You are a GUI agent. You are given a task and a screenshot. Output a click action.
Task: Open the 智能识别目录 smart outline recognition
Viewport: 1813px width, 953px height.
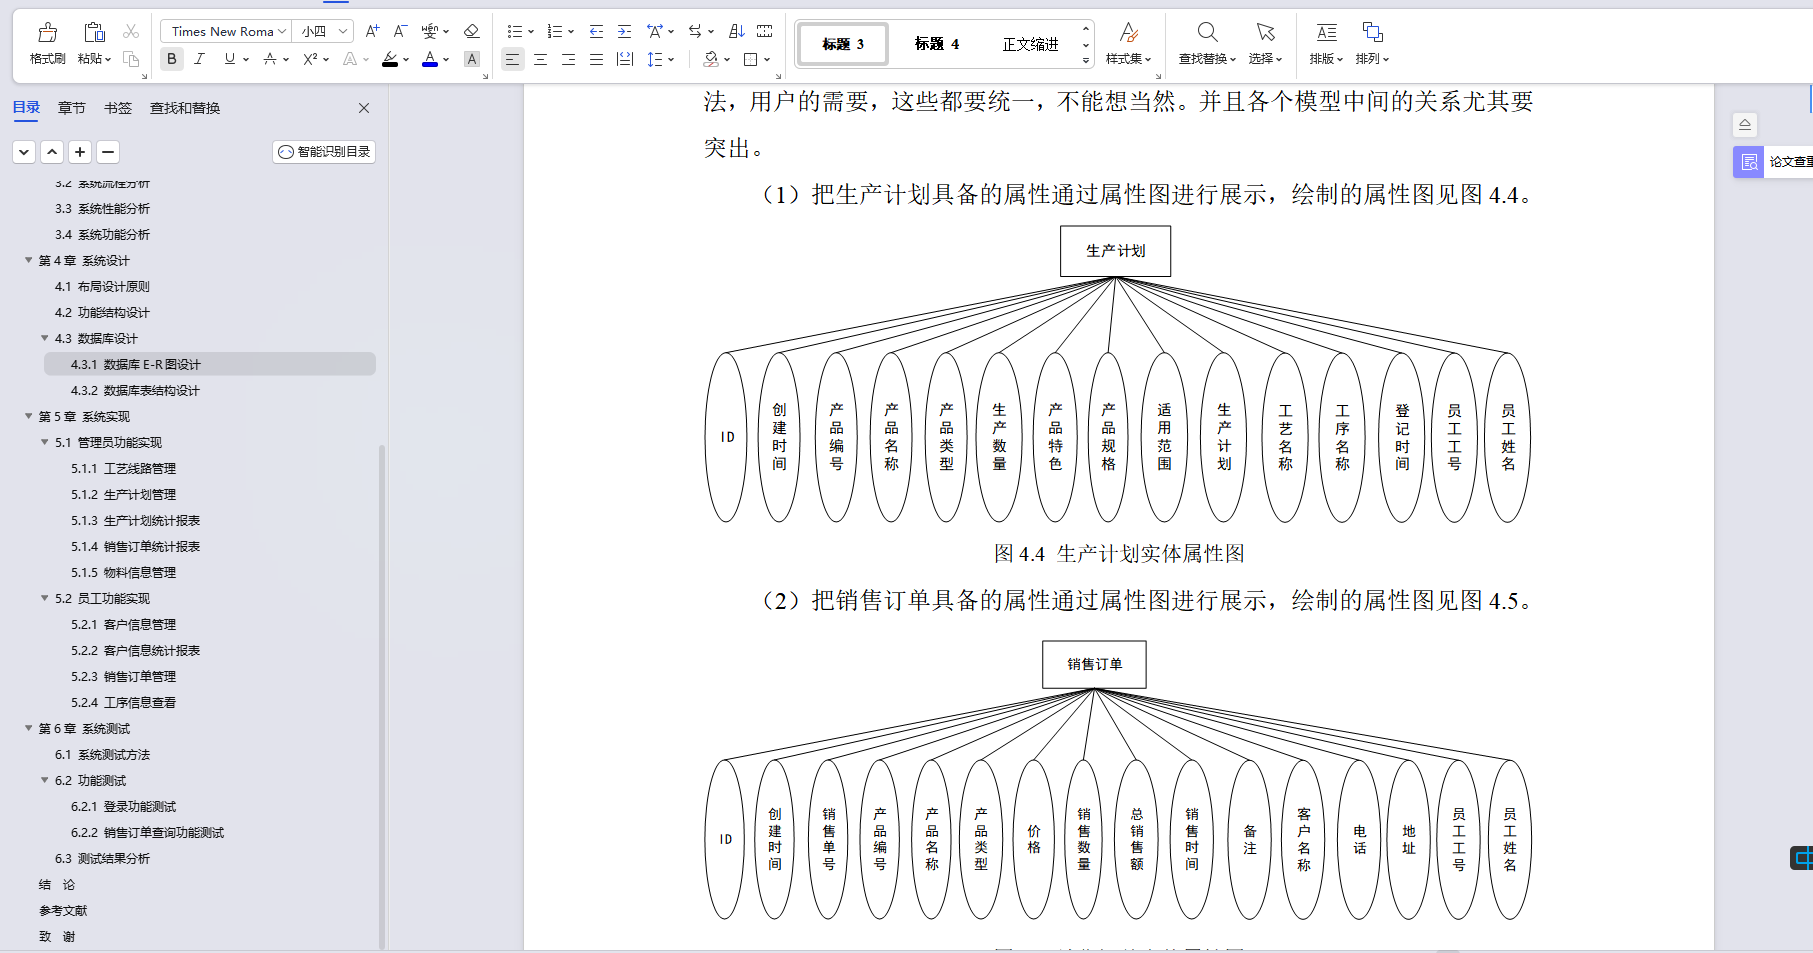[x=323, y=151]
